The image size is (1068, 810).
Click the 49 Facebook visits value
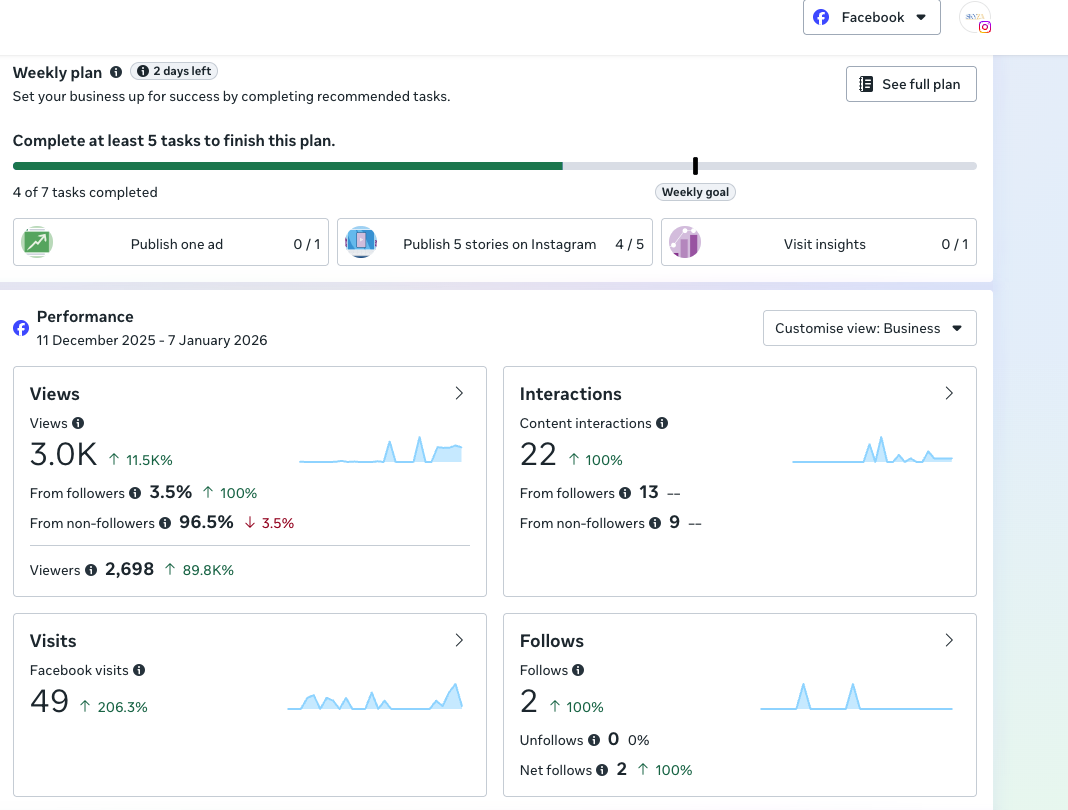point(50,702)
